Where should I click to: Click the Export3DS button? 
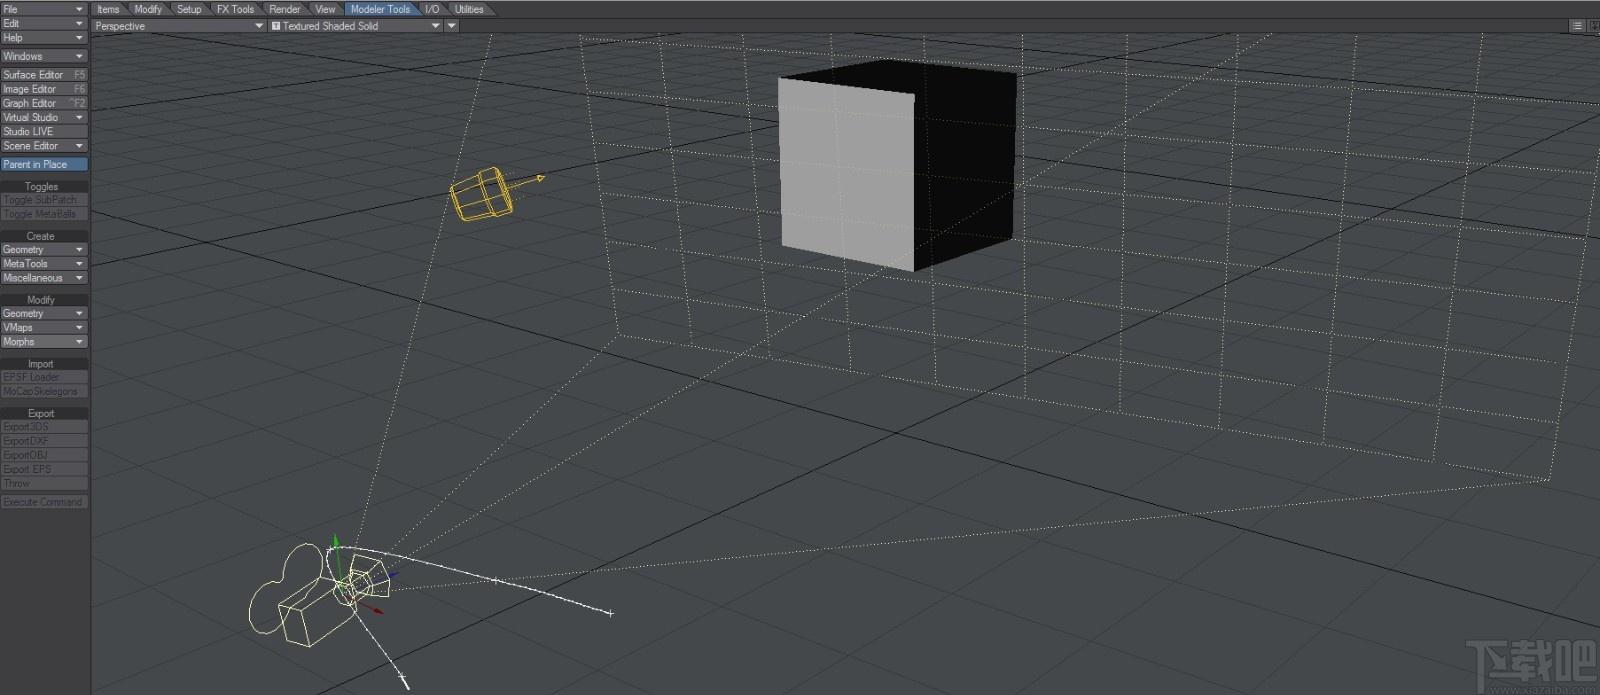44,427
